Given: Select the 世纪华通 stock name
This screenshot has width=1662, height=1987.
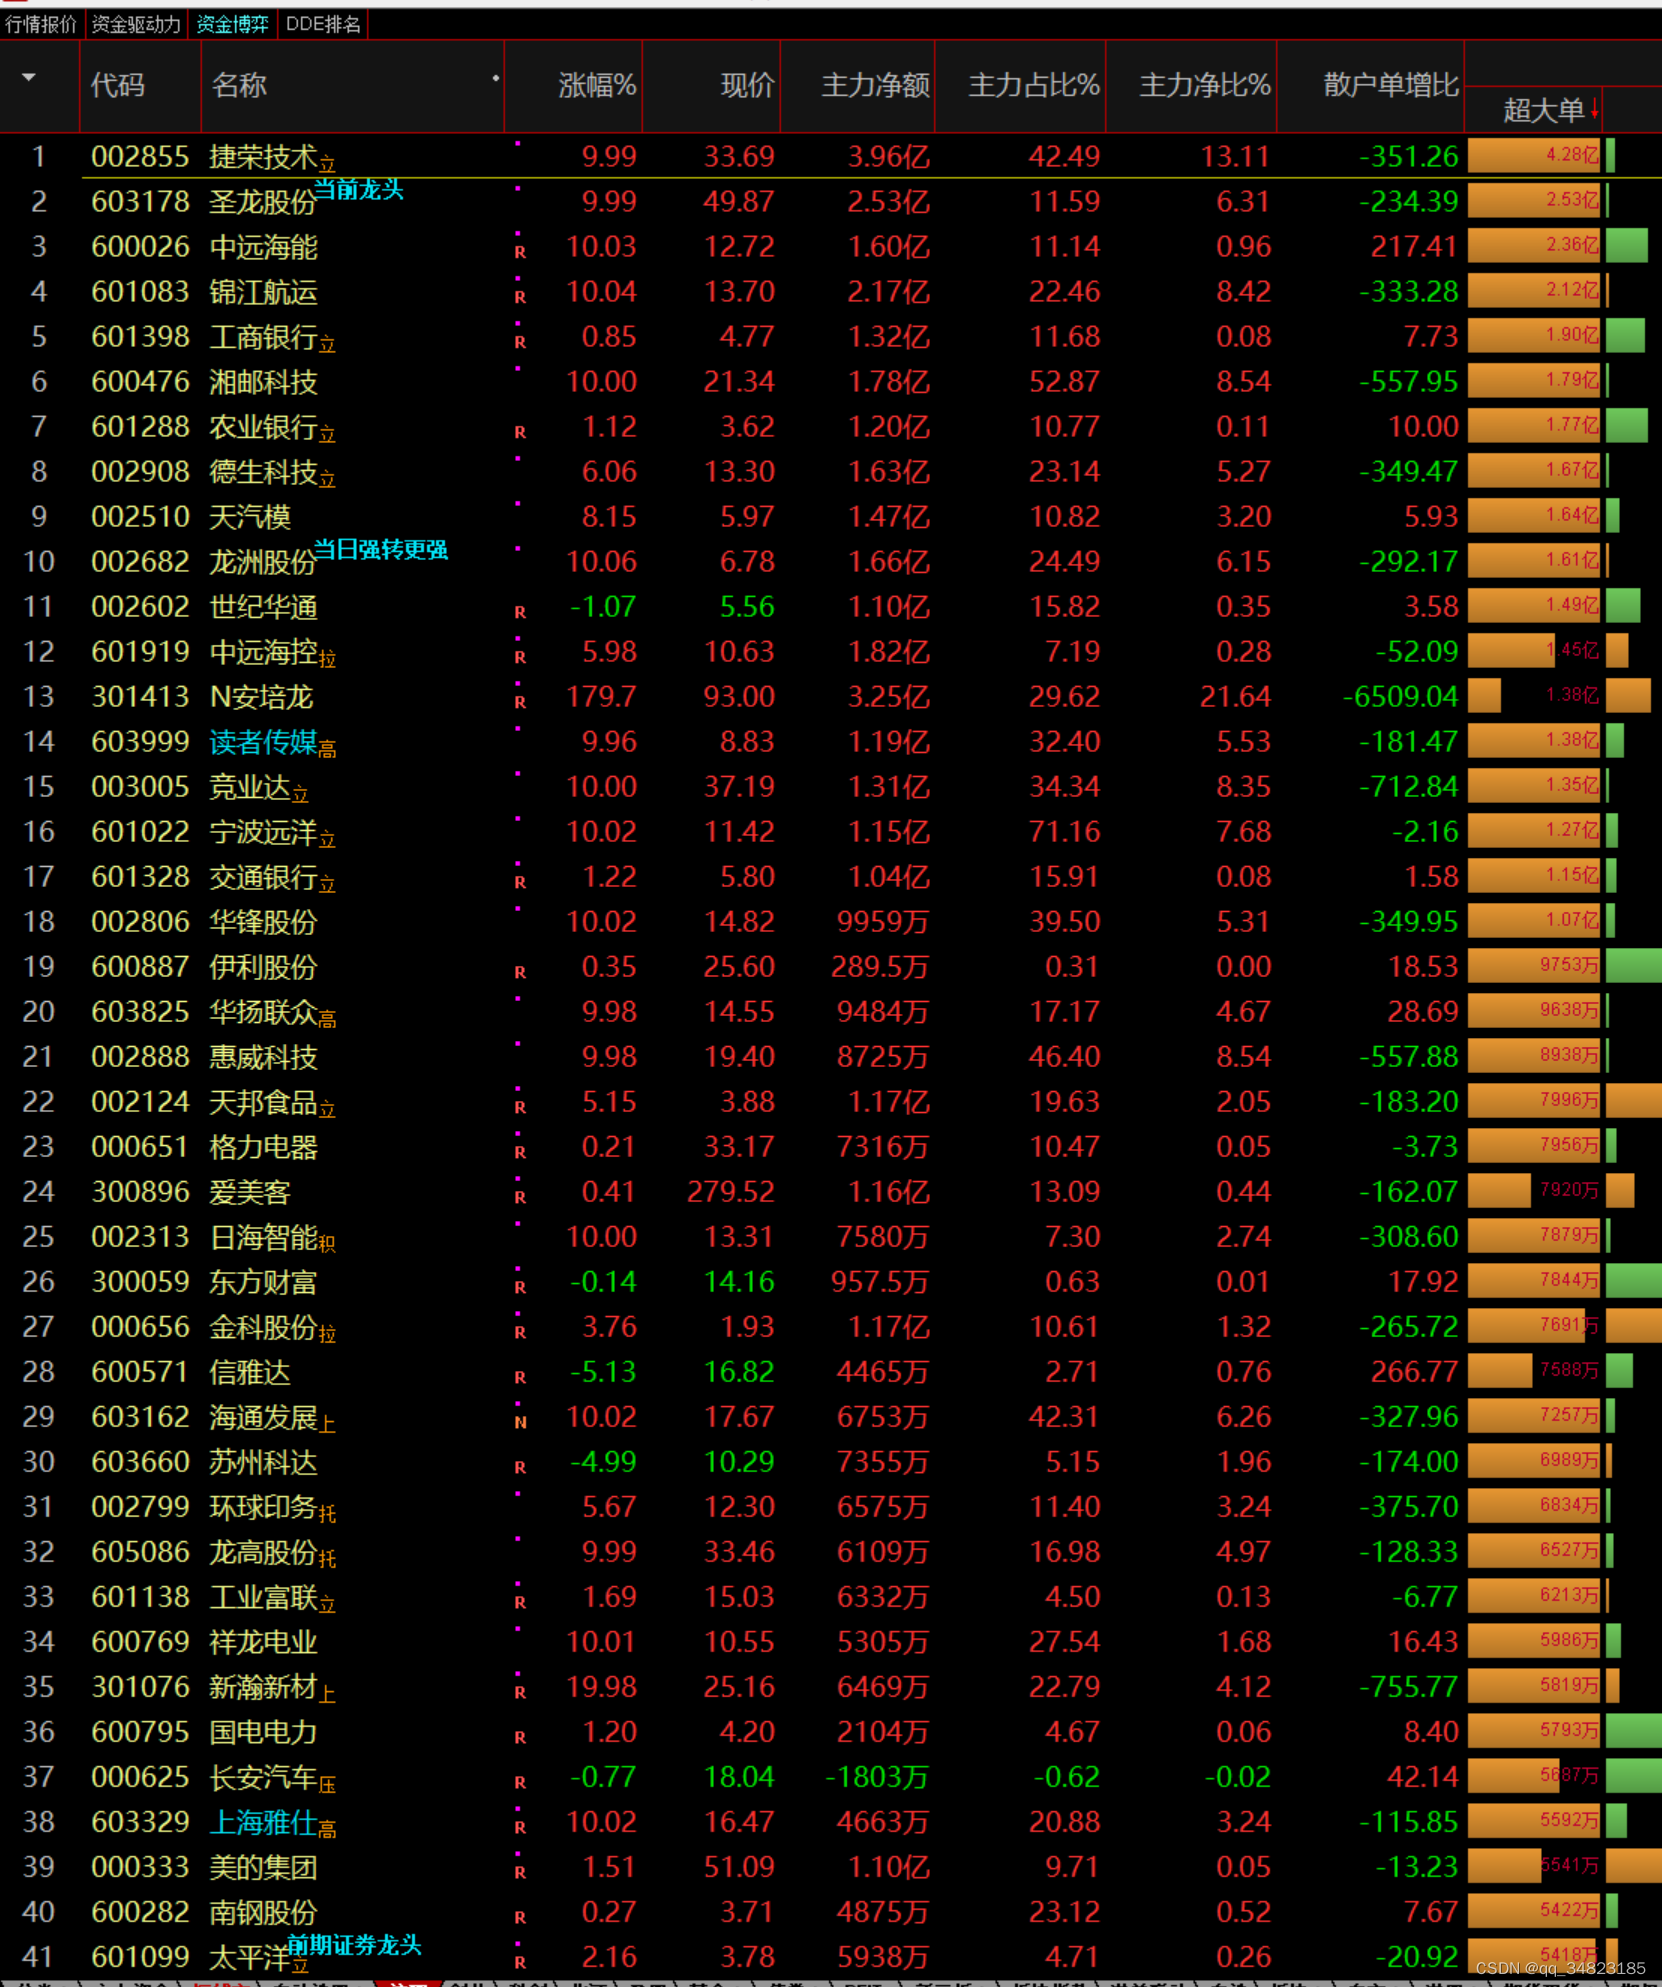Looking at the screenshot, I should tap(263, 607).
